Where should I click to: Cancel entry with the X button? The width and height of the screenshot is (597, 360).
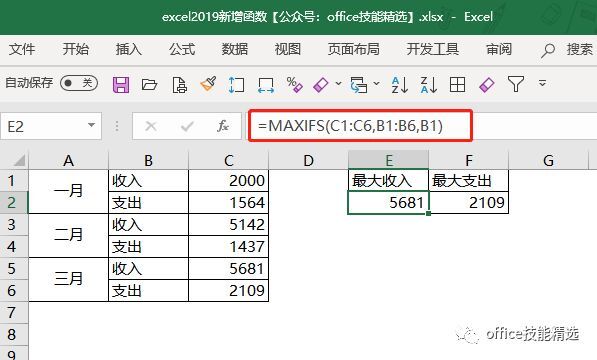(151, 126)
